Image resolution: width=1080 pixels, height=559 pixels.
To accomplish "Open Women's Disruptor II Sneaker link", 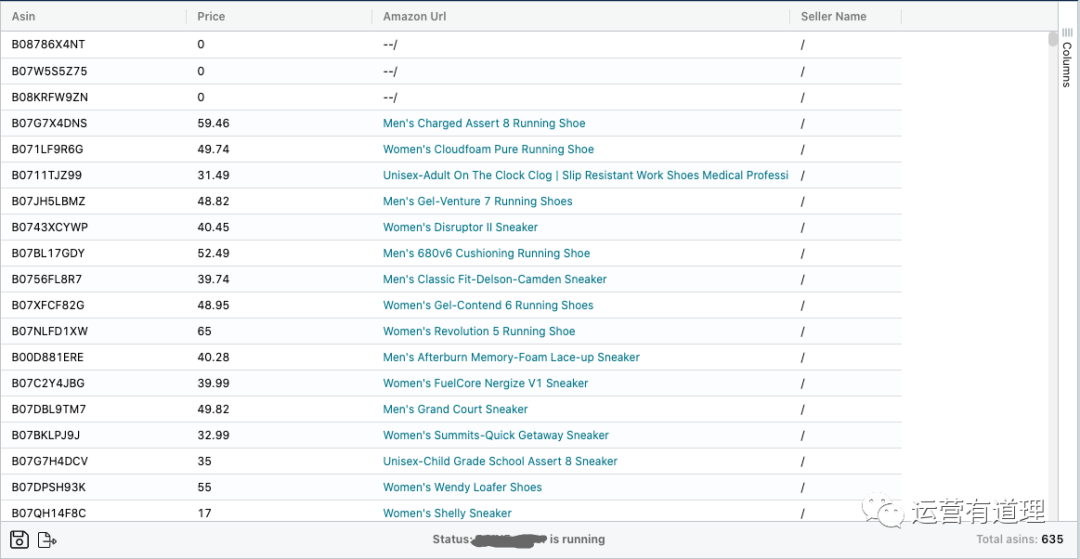I will (x=460, y=228).
